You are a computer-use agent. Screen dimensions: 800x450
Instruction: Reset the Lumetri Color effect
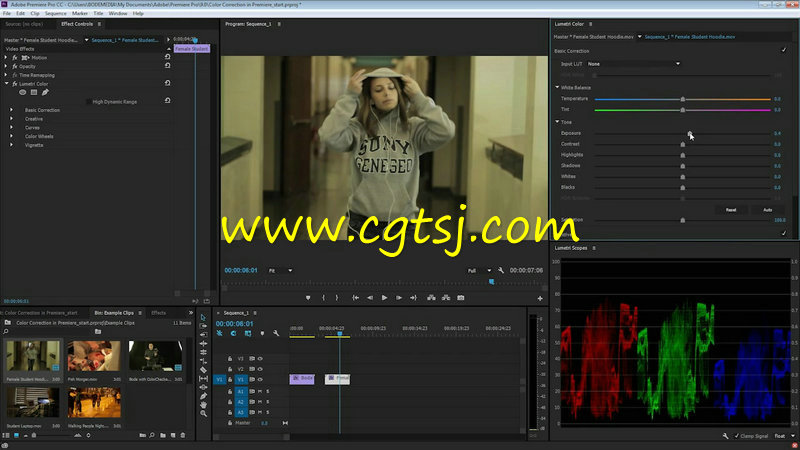(167, 83)
